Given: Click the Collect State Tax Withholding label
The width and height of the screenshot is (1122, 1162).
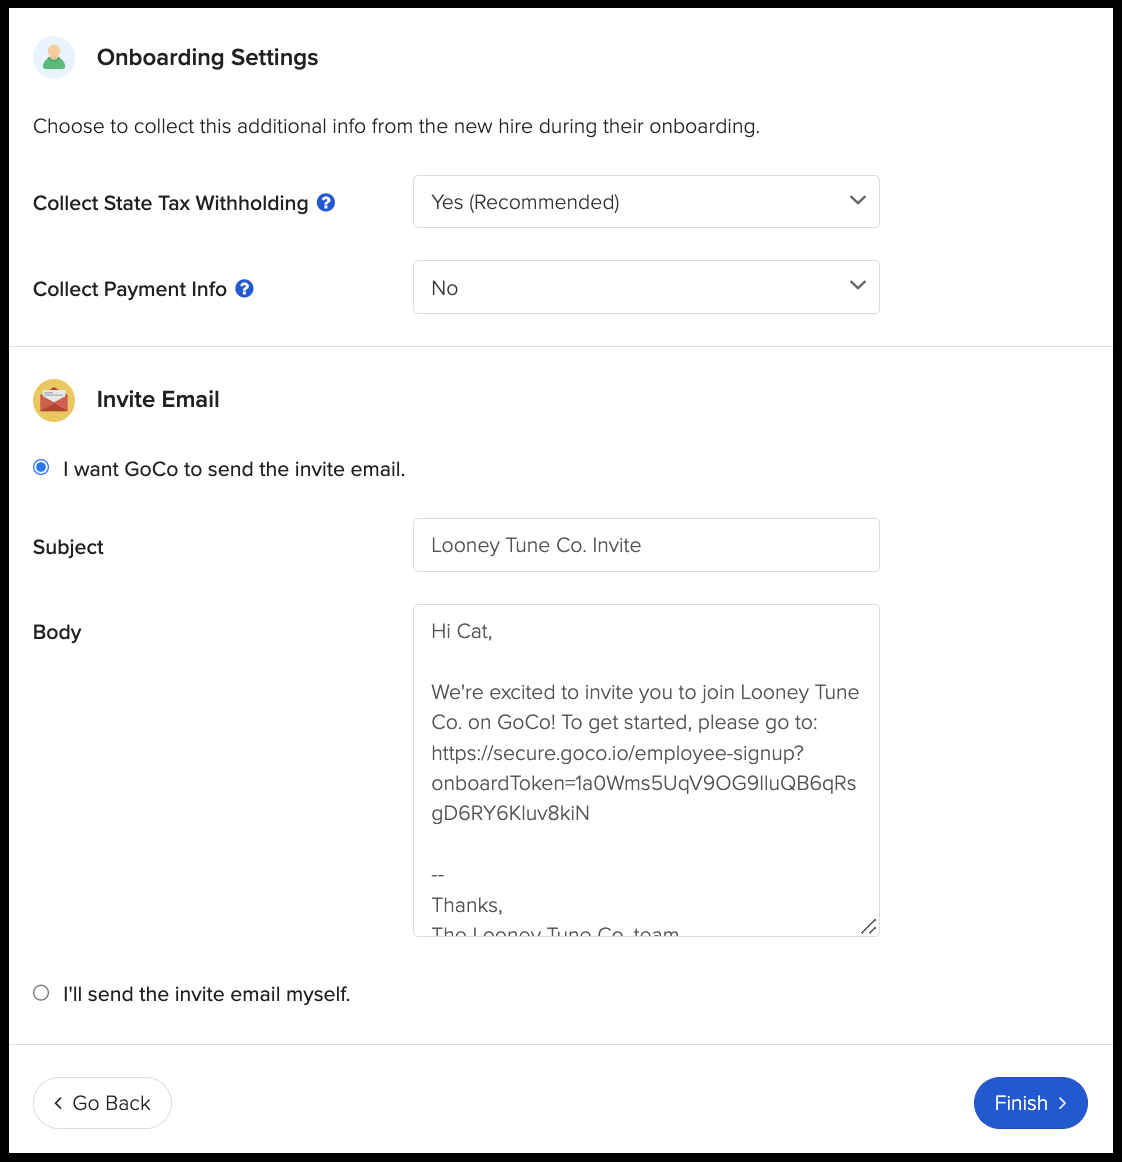Looking at the screenshot, I should pos(171,203).
